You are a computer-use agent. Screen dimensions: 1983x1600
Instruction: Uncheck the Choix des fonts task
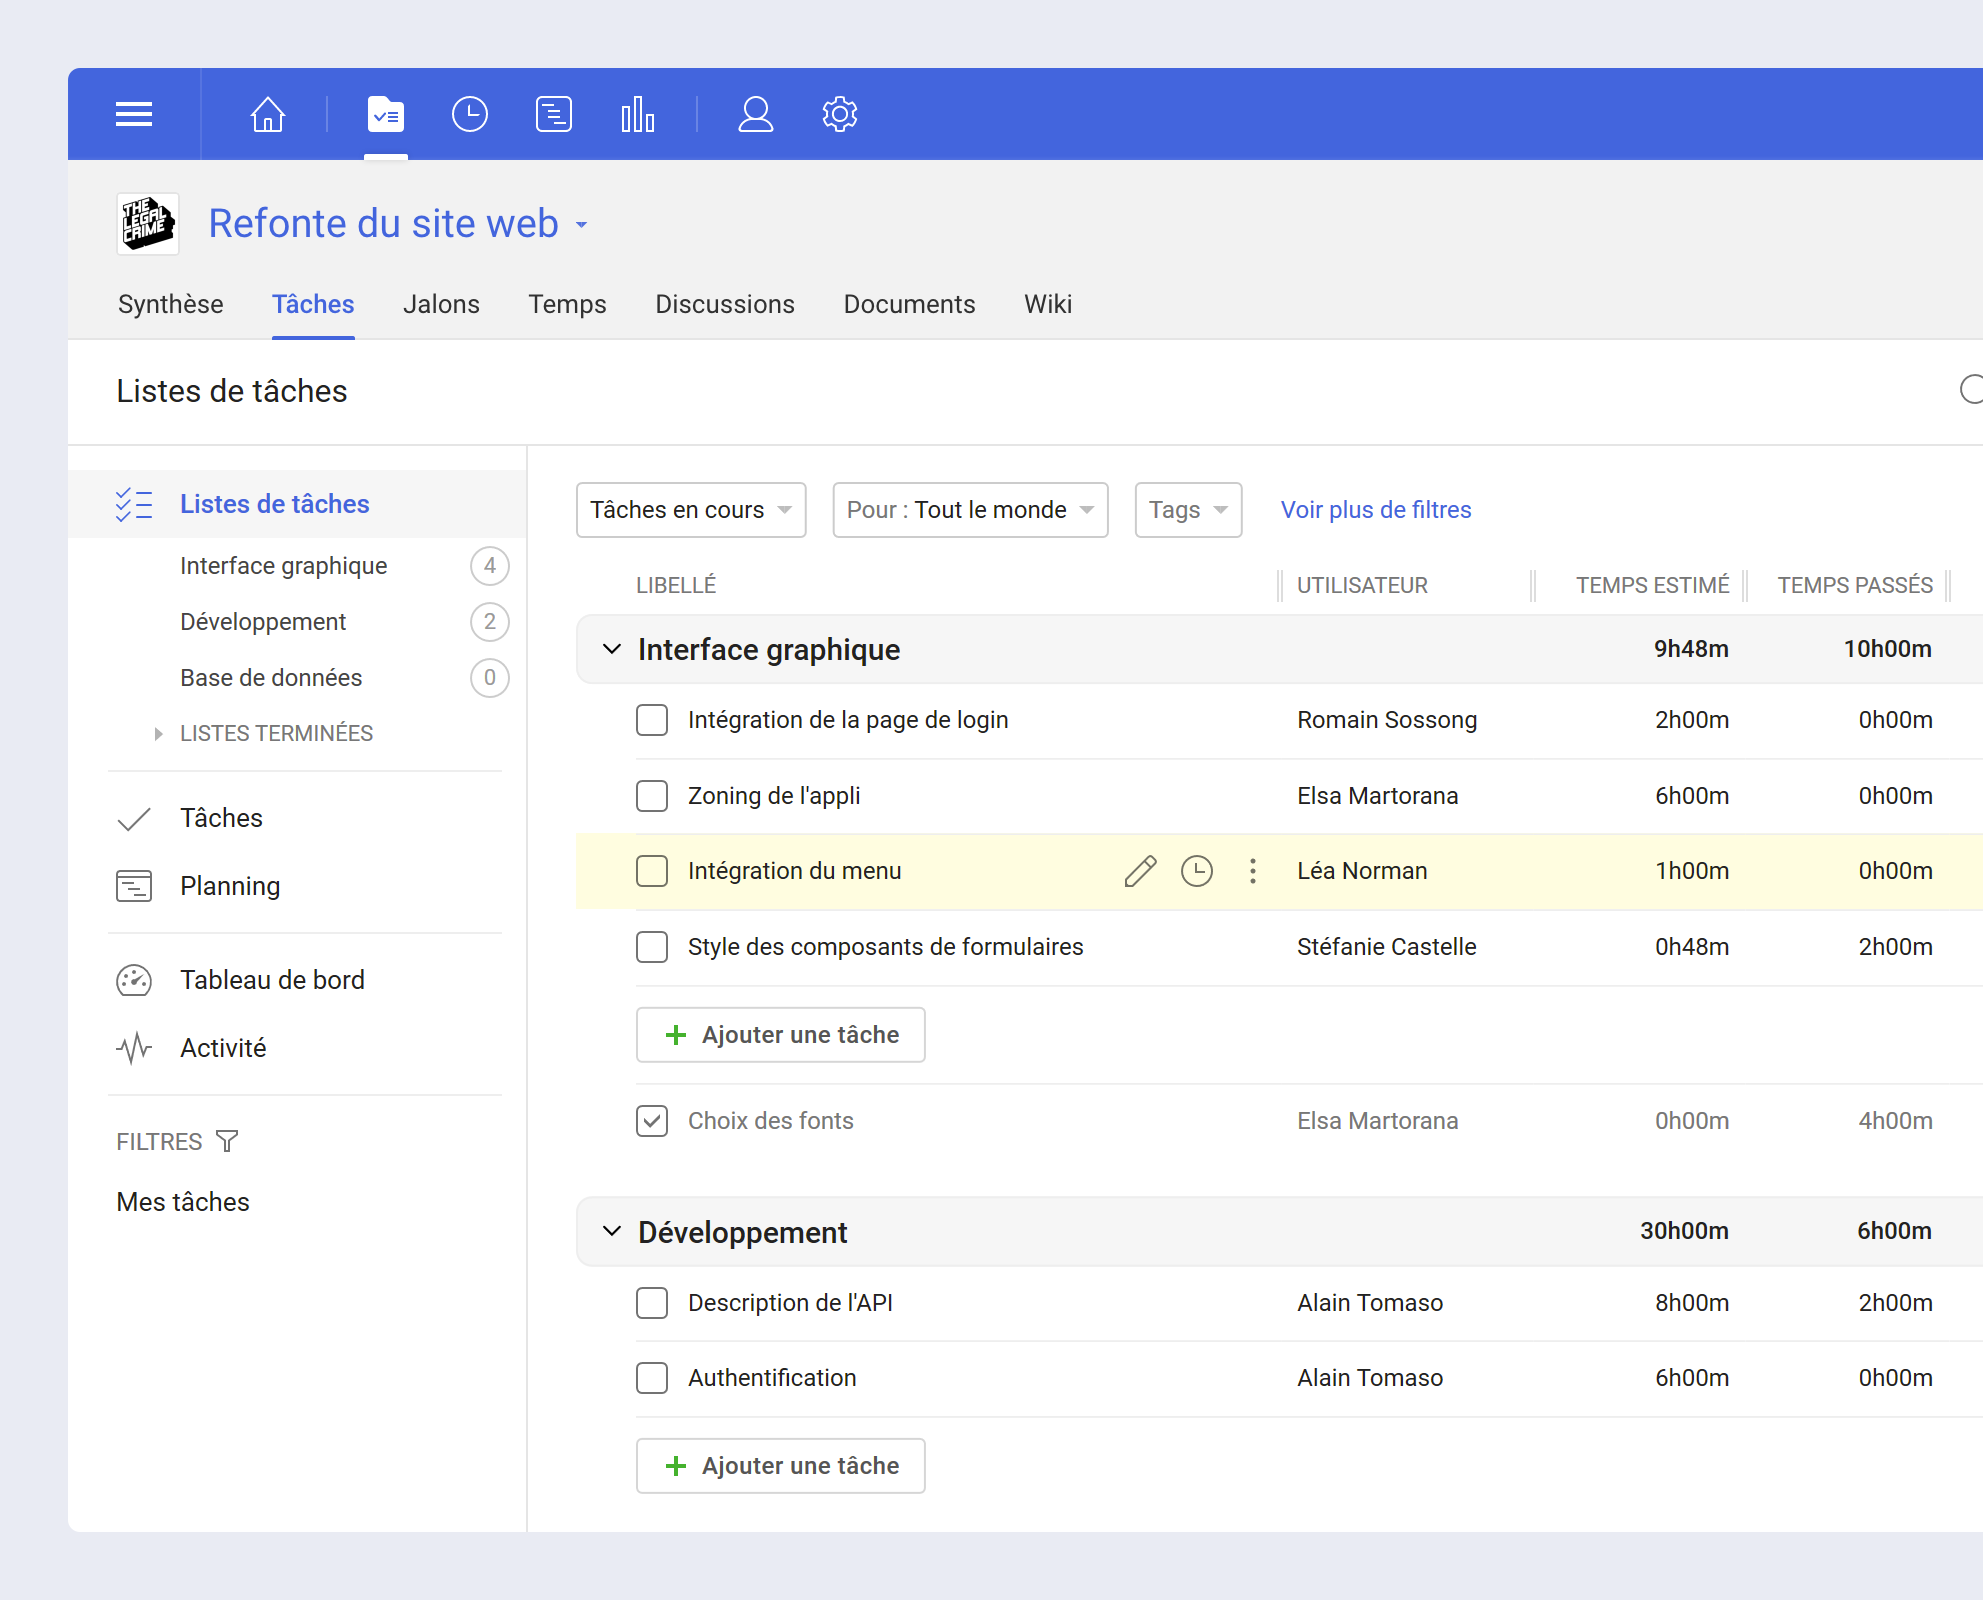(x=652, y=1121)
